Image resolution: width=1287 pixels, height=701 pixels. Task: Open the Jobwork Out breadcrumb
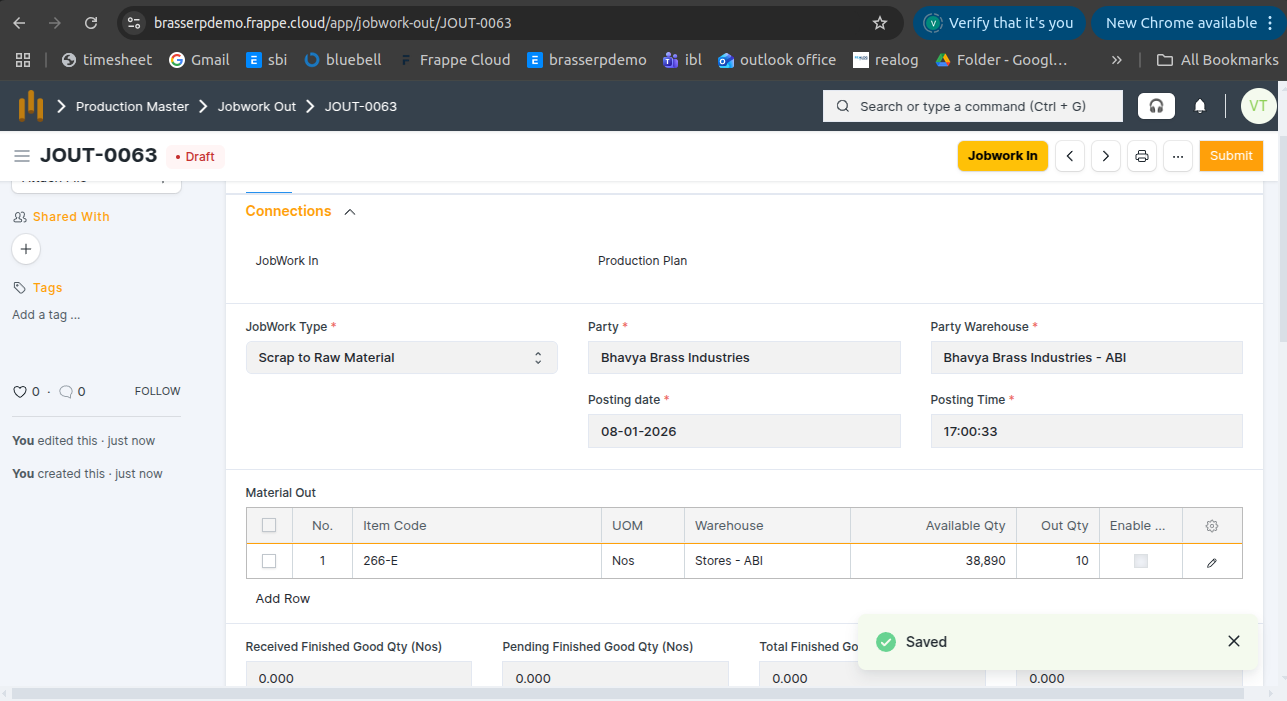tap(257, 106)
